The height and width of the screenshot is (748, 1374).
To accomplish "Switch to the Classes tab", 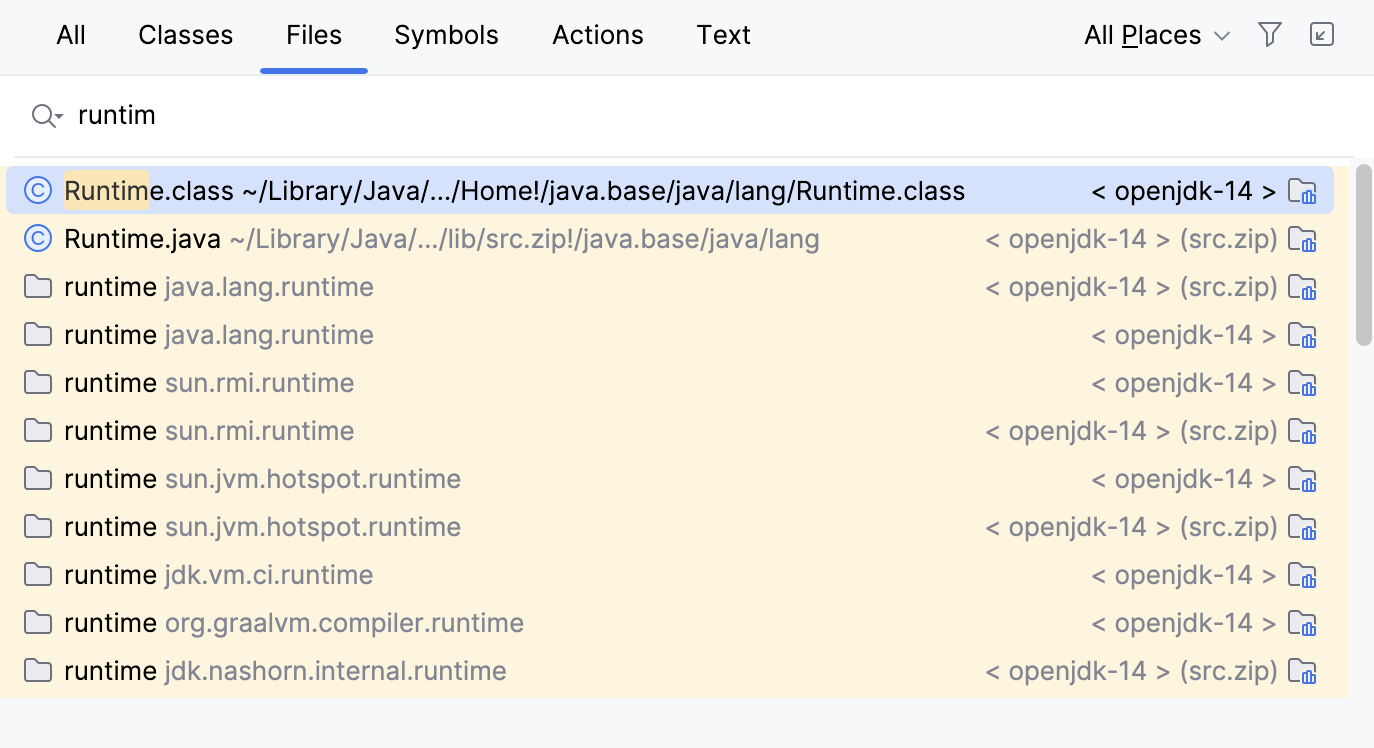I will tap(185, 36).
